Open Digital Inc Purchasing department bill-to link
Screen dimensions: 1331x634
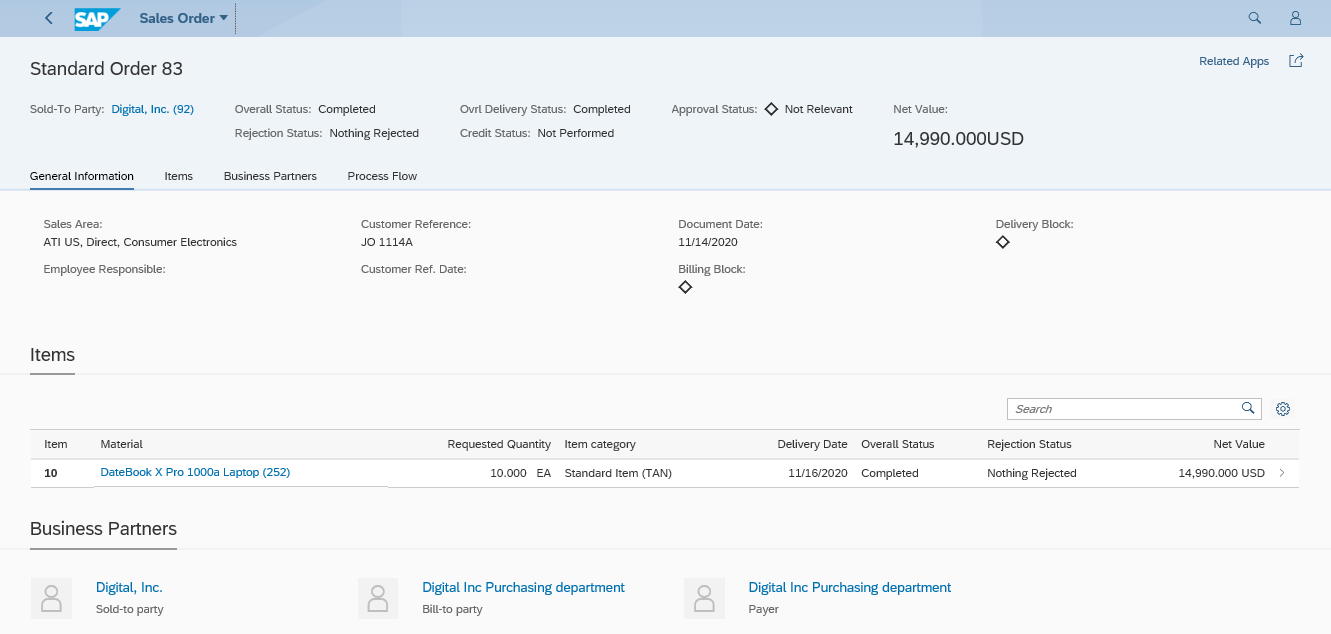click(523, 587)
